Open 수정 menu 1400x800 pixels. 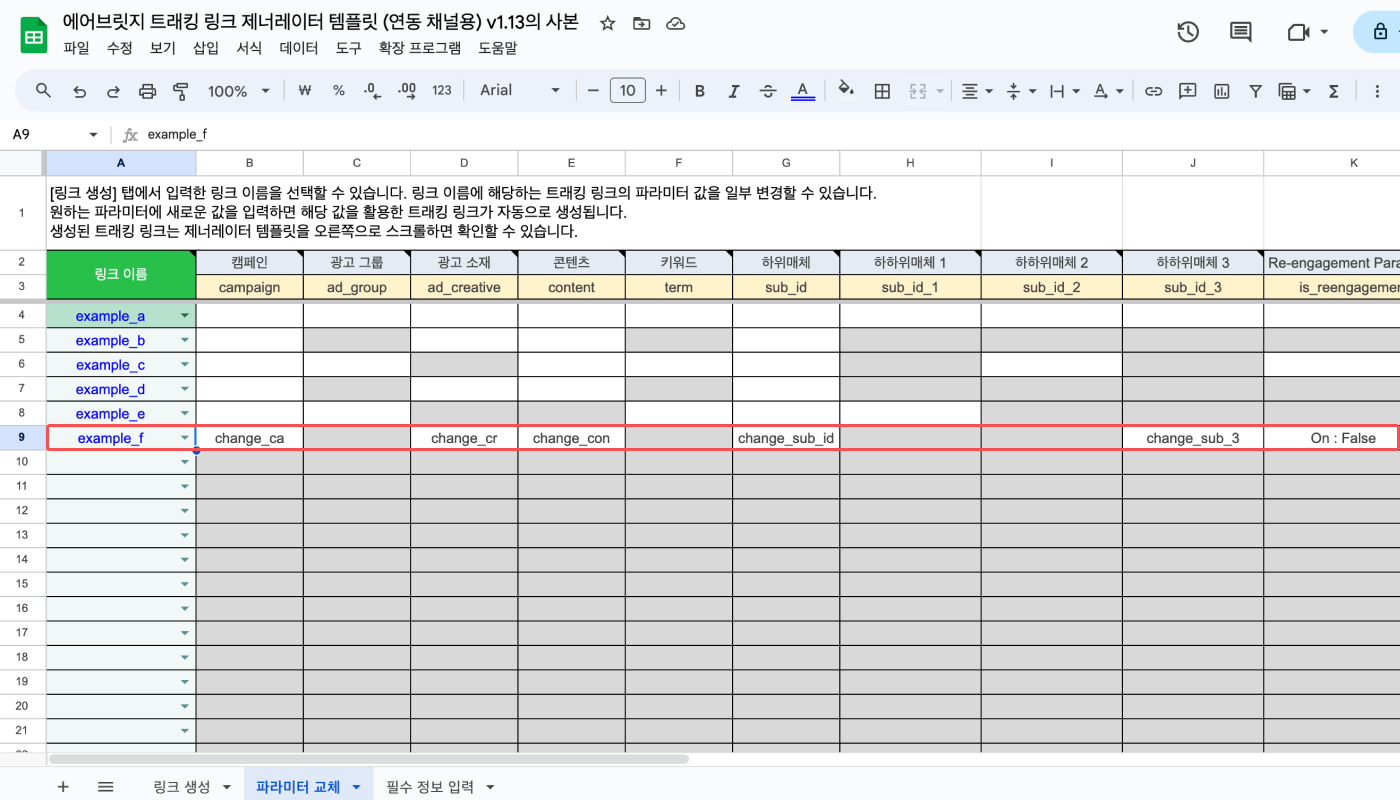(x=119, y=48)
